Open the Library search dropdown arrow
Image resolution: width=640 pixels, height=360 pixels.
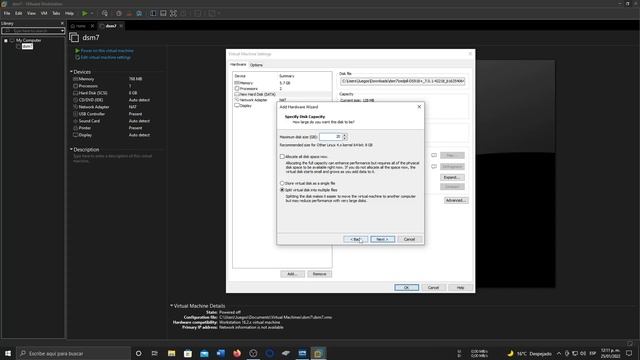click(62, 31)
